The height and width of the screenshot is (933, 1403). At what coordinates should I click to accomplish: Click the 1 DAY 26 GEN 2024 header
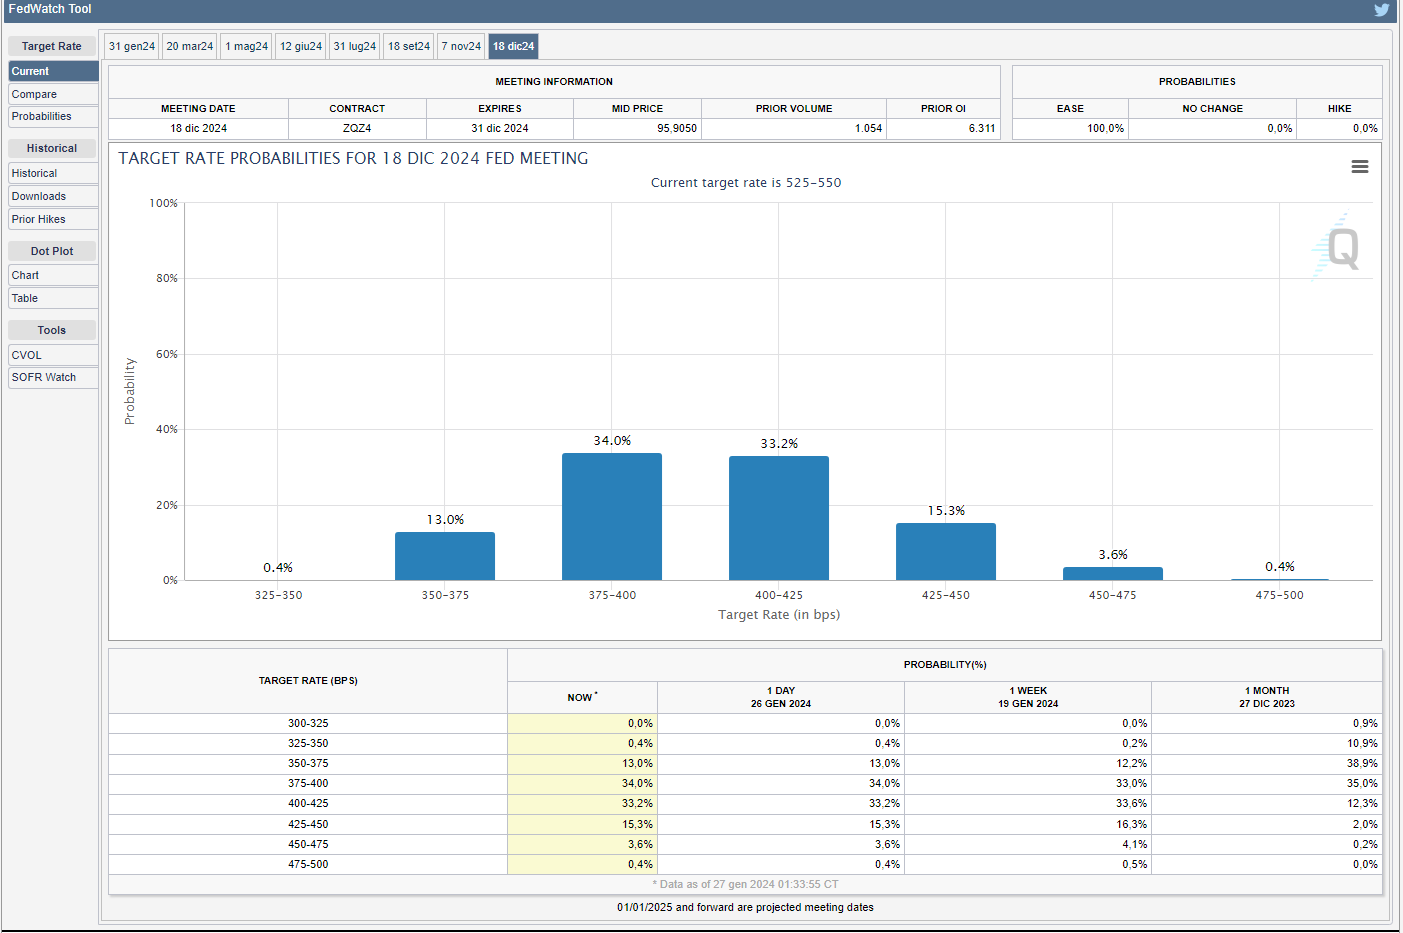click(x=781, y=697)
